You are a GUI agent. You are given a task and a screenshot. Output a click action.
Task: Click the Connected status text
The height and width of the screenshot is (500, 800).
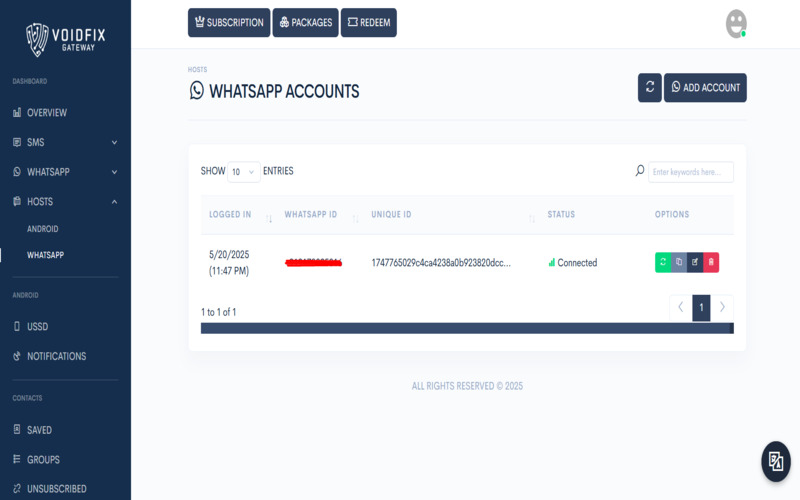577,263
